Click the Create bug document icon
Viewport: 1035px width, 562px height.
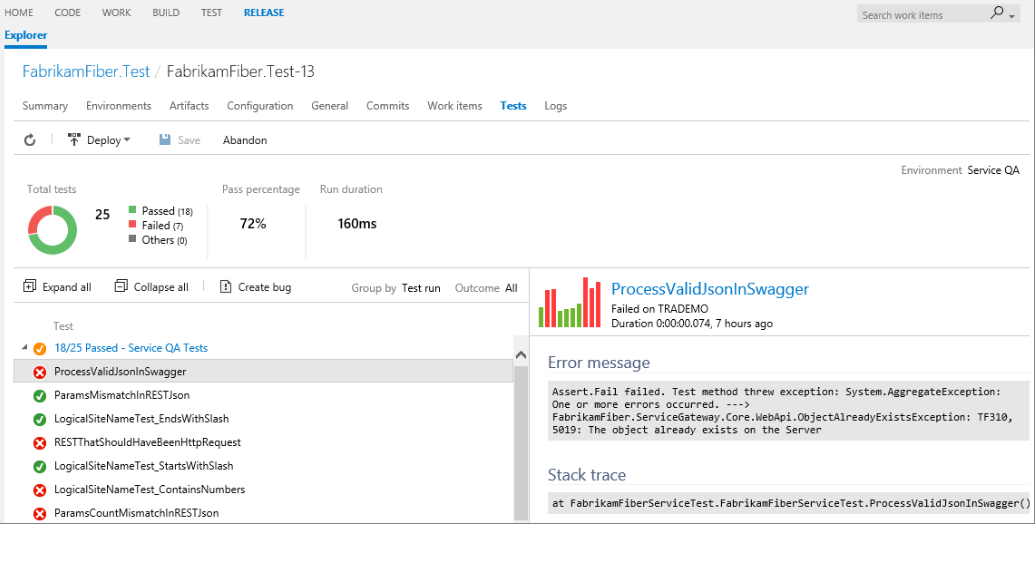(225, 286)
